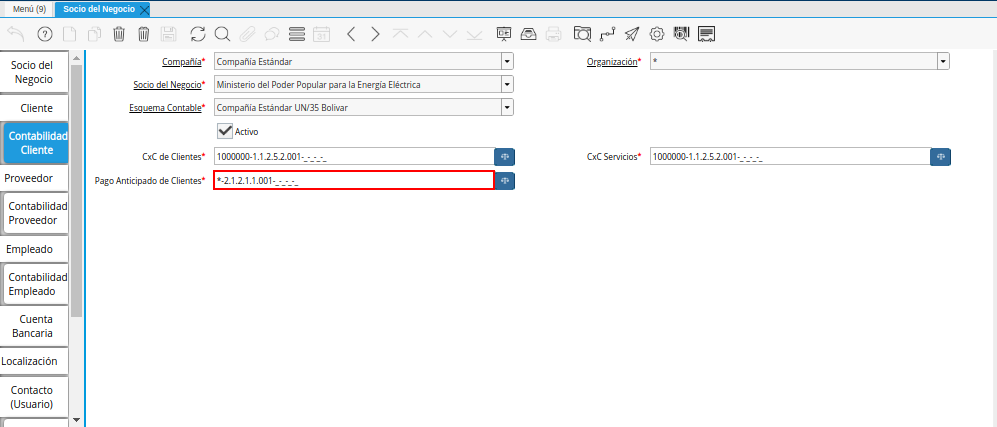Open the Find record magnifier icon

222,34
